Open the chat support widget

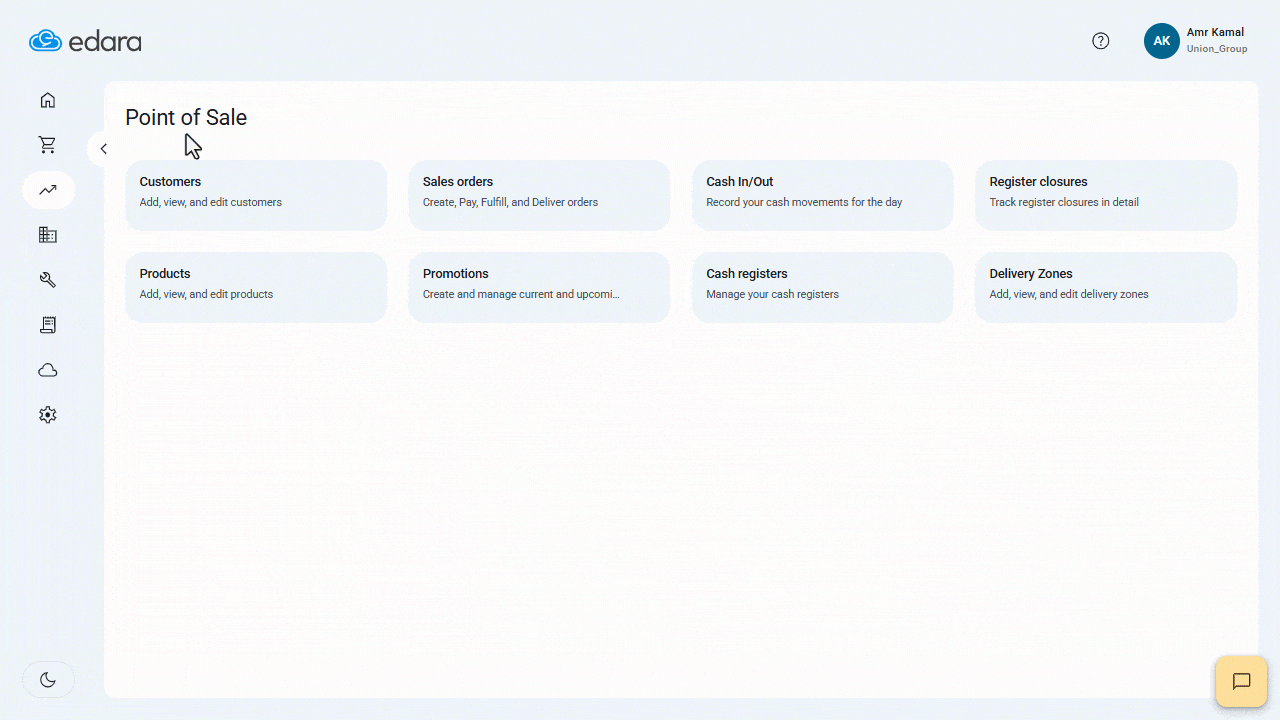1241,682
